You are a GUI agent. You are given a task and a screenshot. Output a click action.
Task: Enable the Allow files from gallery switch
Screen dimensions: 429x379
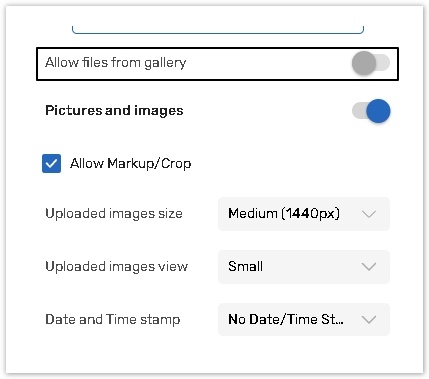click(371, 63)
